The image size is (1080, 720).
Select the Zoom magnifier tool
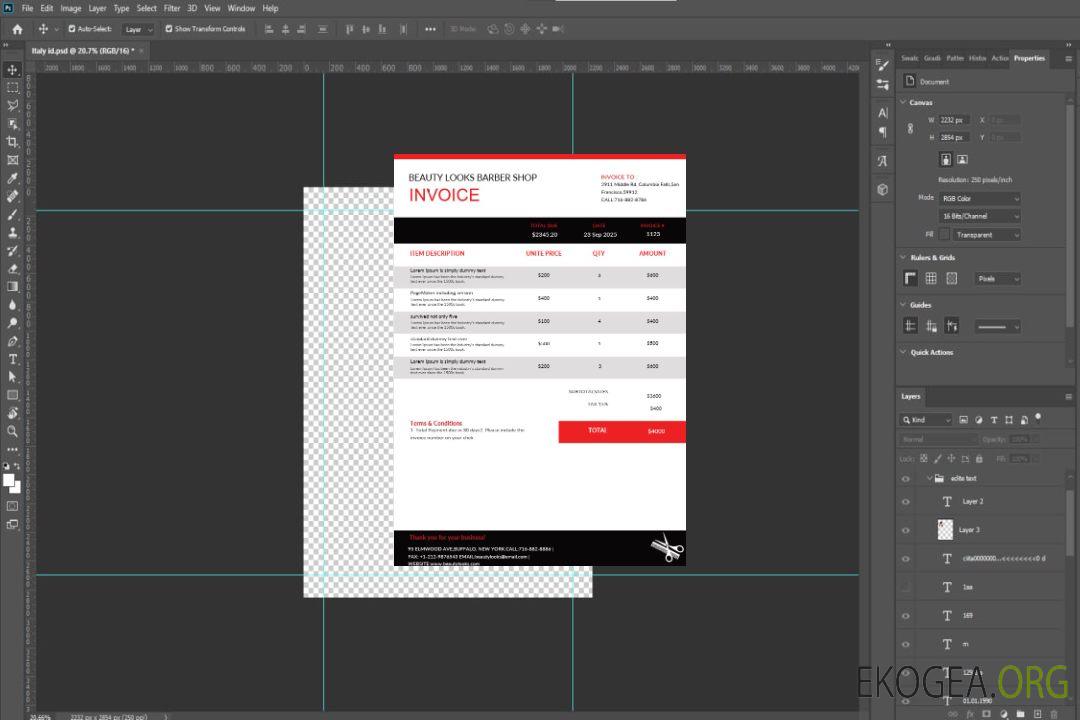pos(12,431)
